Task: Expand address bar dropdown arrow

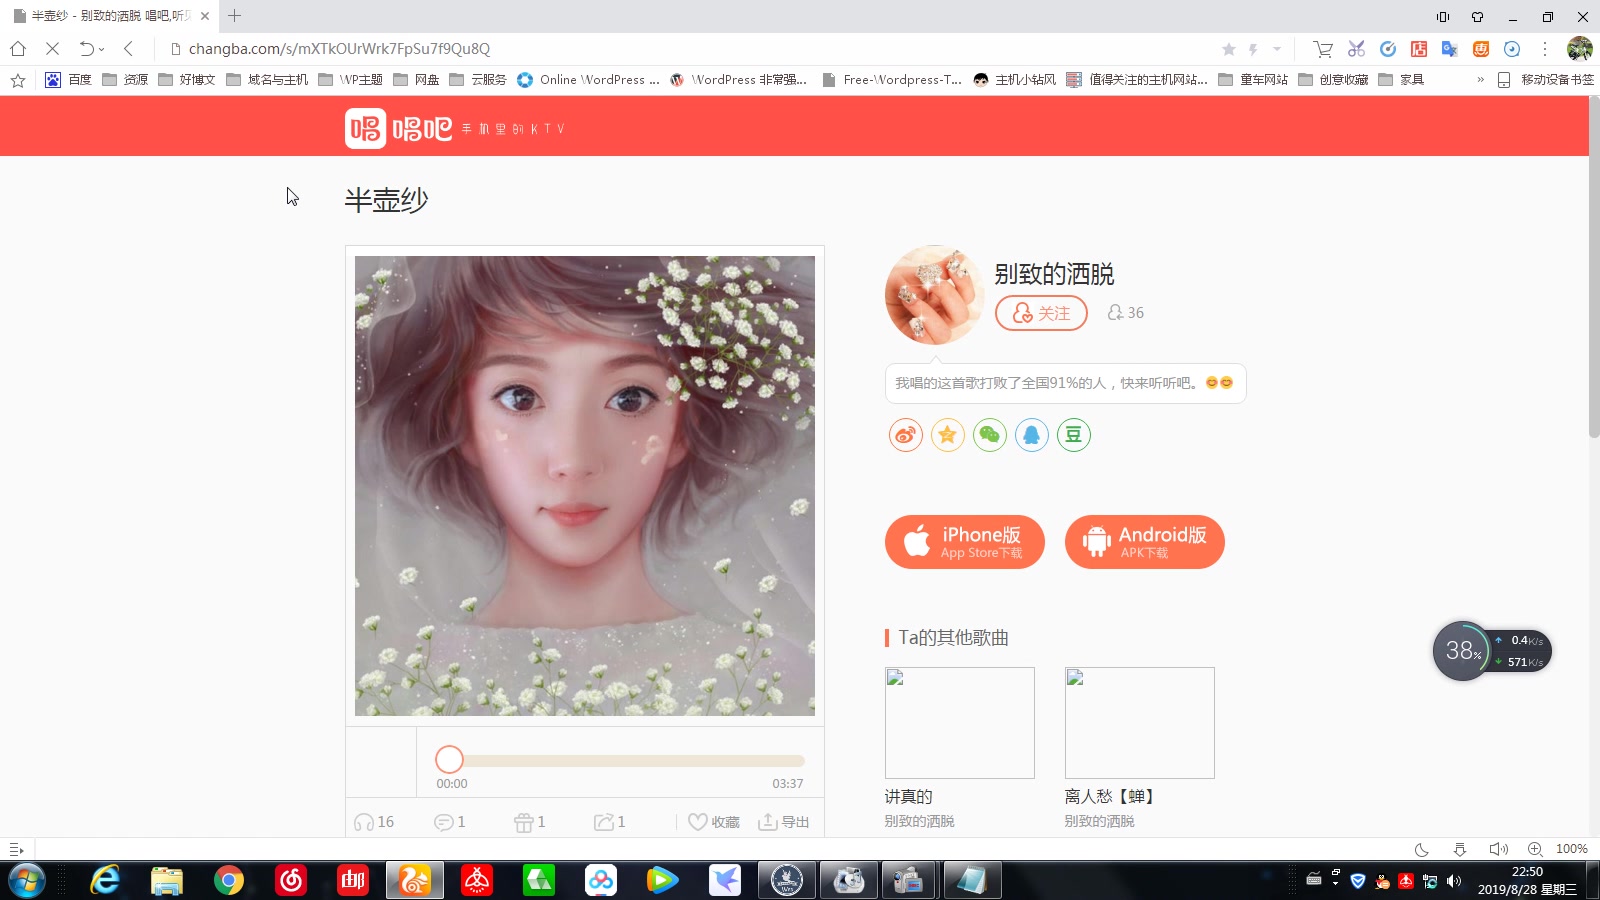Action: pyautogui.click(x=1277, y=49)
